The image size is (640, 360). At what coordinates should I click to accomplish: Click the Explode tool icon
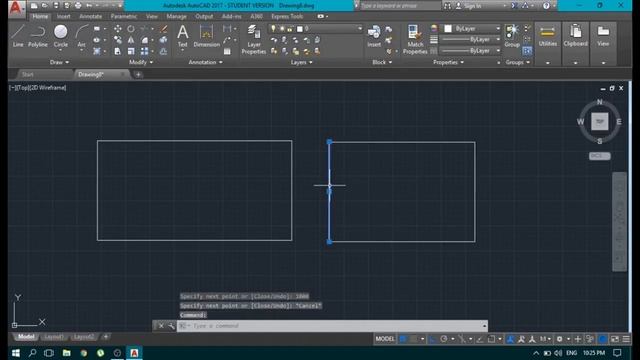(x=164, y=40)
